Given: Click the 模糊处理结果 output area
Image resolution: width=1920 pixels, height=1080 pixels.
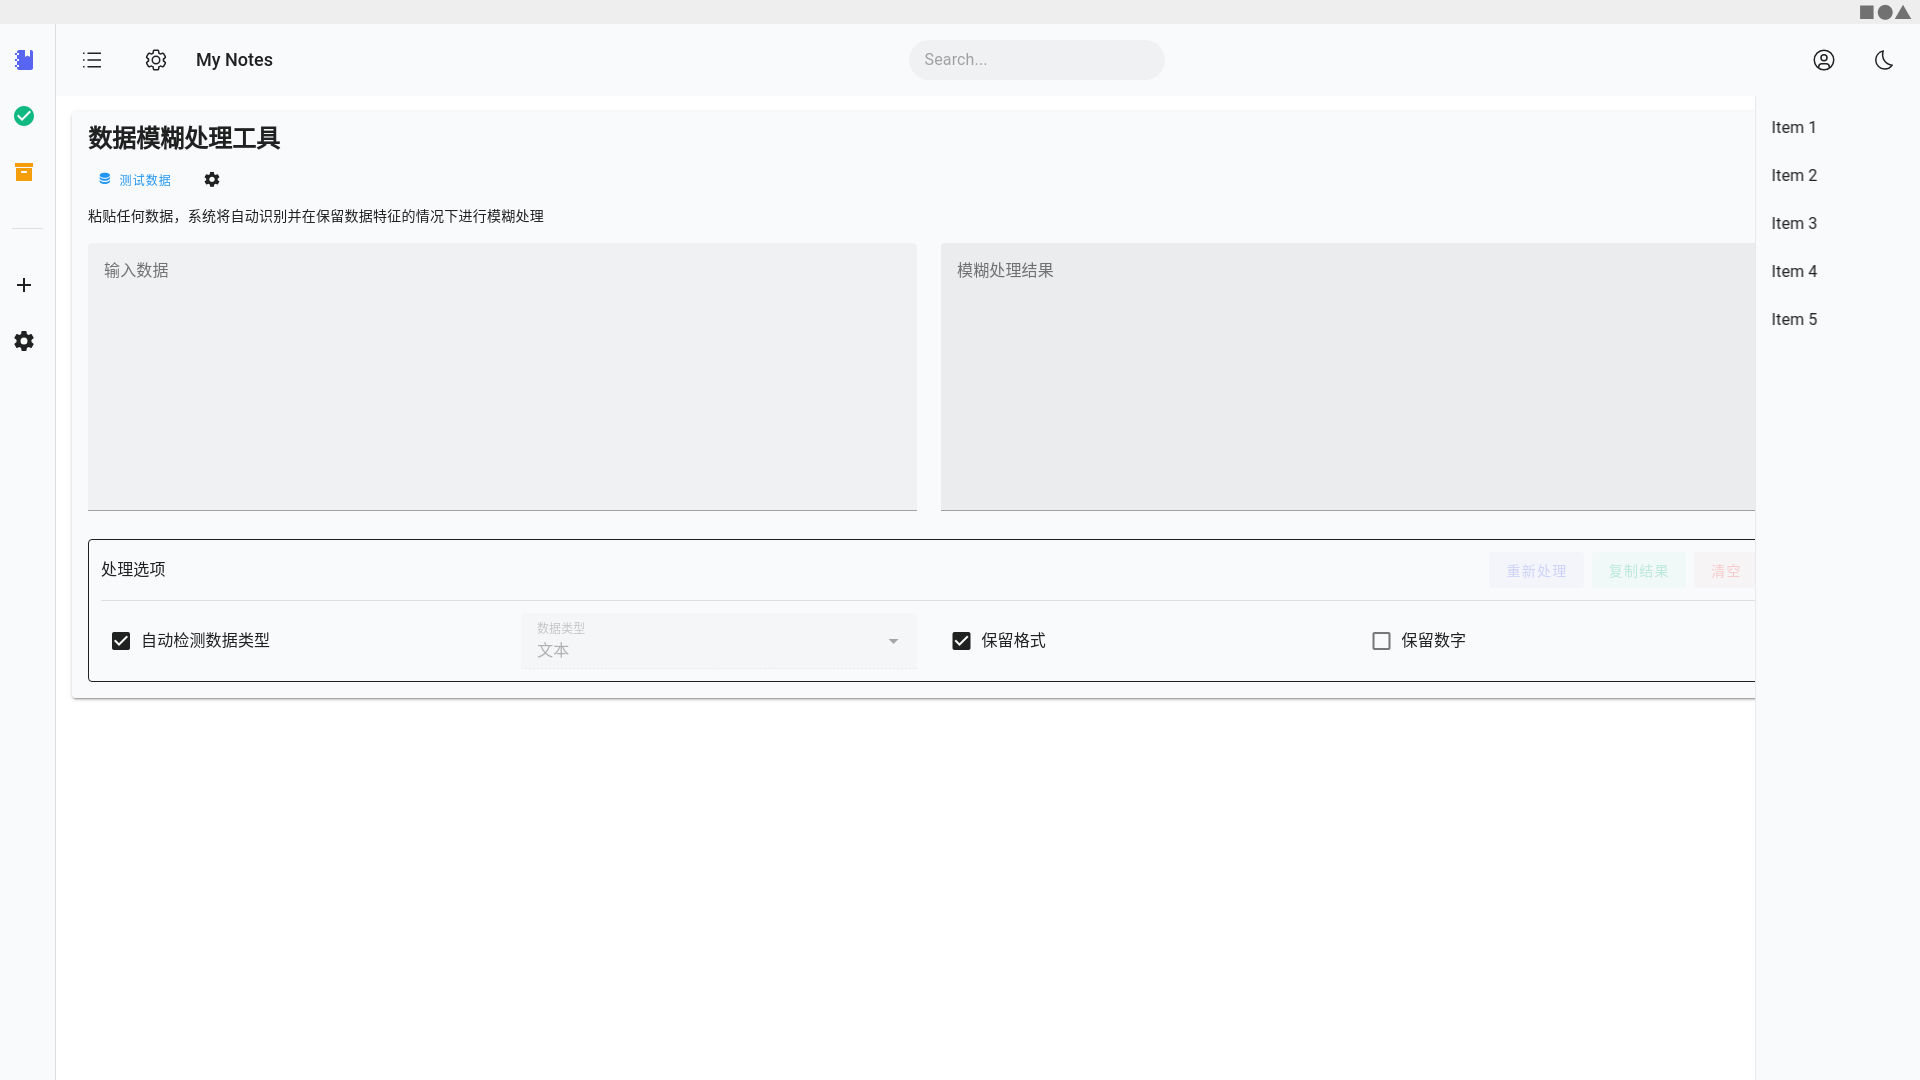Looking at the screenshot, I should coord(1348,377).
